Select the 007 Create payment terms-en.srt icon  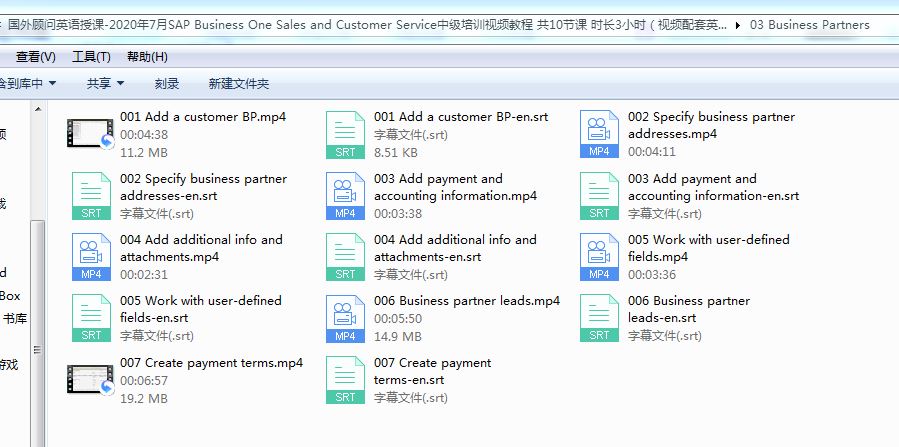click(345, 380)
